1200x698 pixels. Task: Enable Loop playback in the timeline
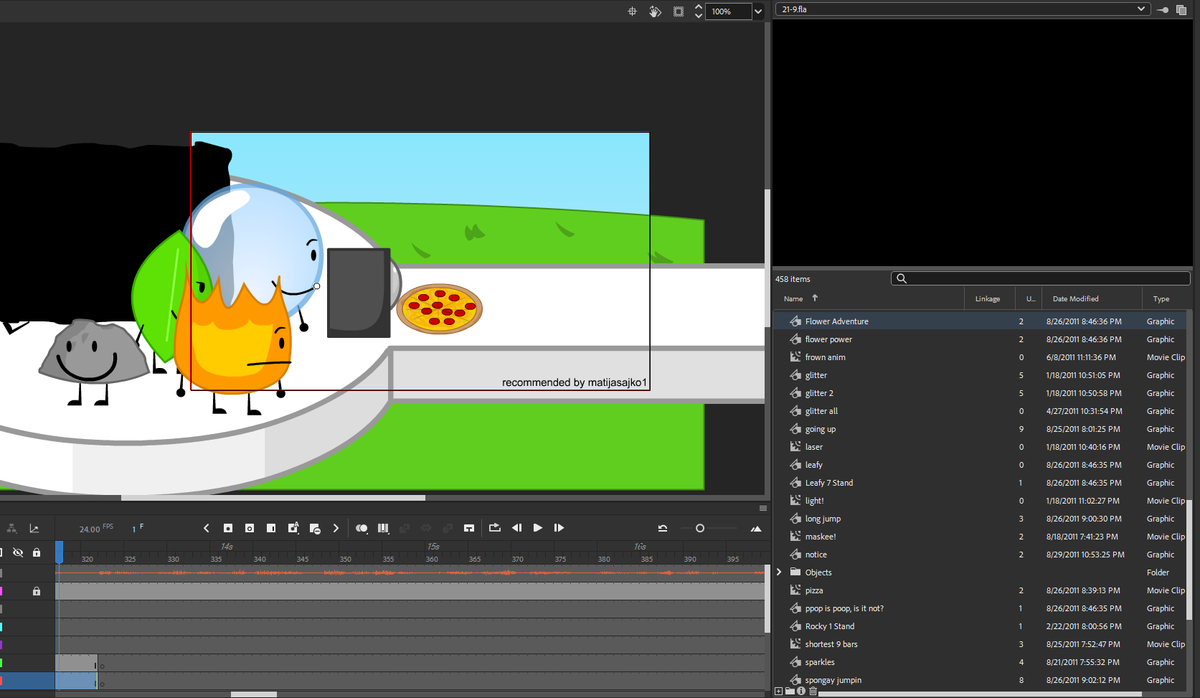[x=493, y=528]
